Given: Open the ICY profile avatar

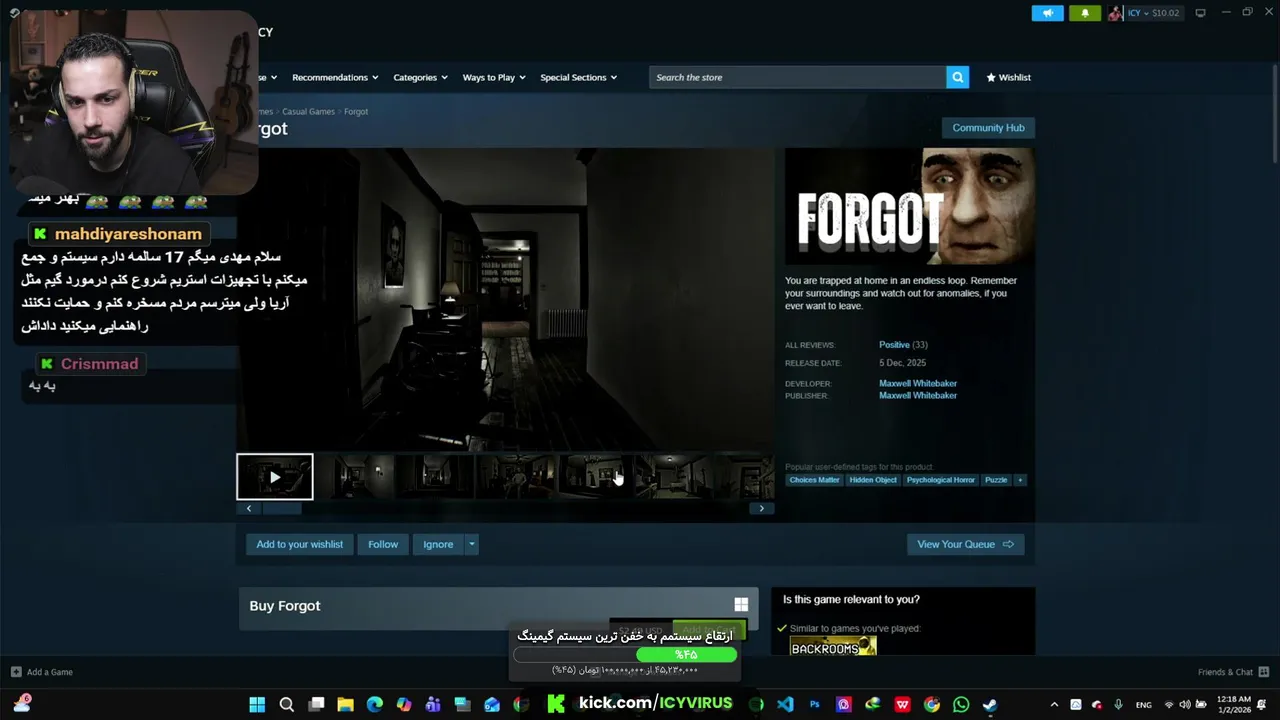Looking at the screenshot, I should click(x=1115, y=13).
